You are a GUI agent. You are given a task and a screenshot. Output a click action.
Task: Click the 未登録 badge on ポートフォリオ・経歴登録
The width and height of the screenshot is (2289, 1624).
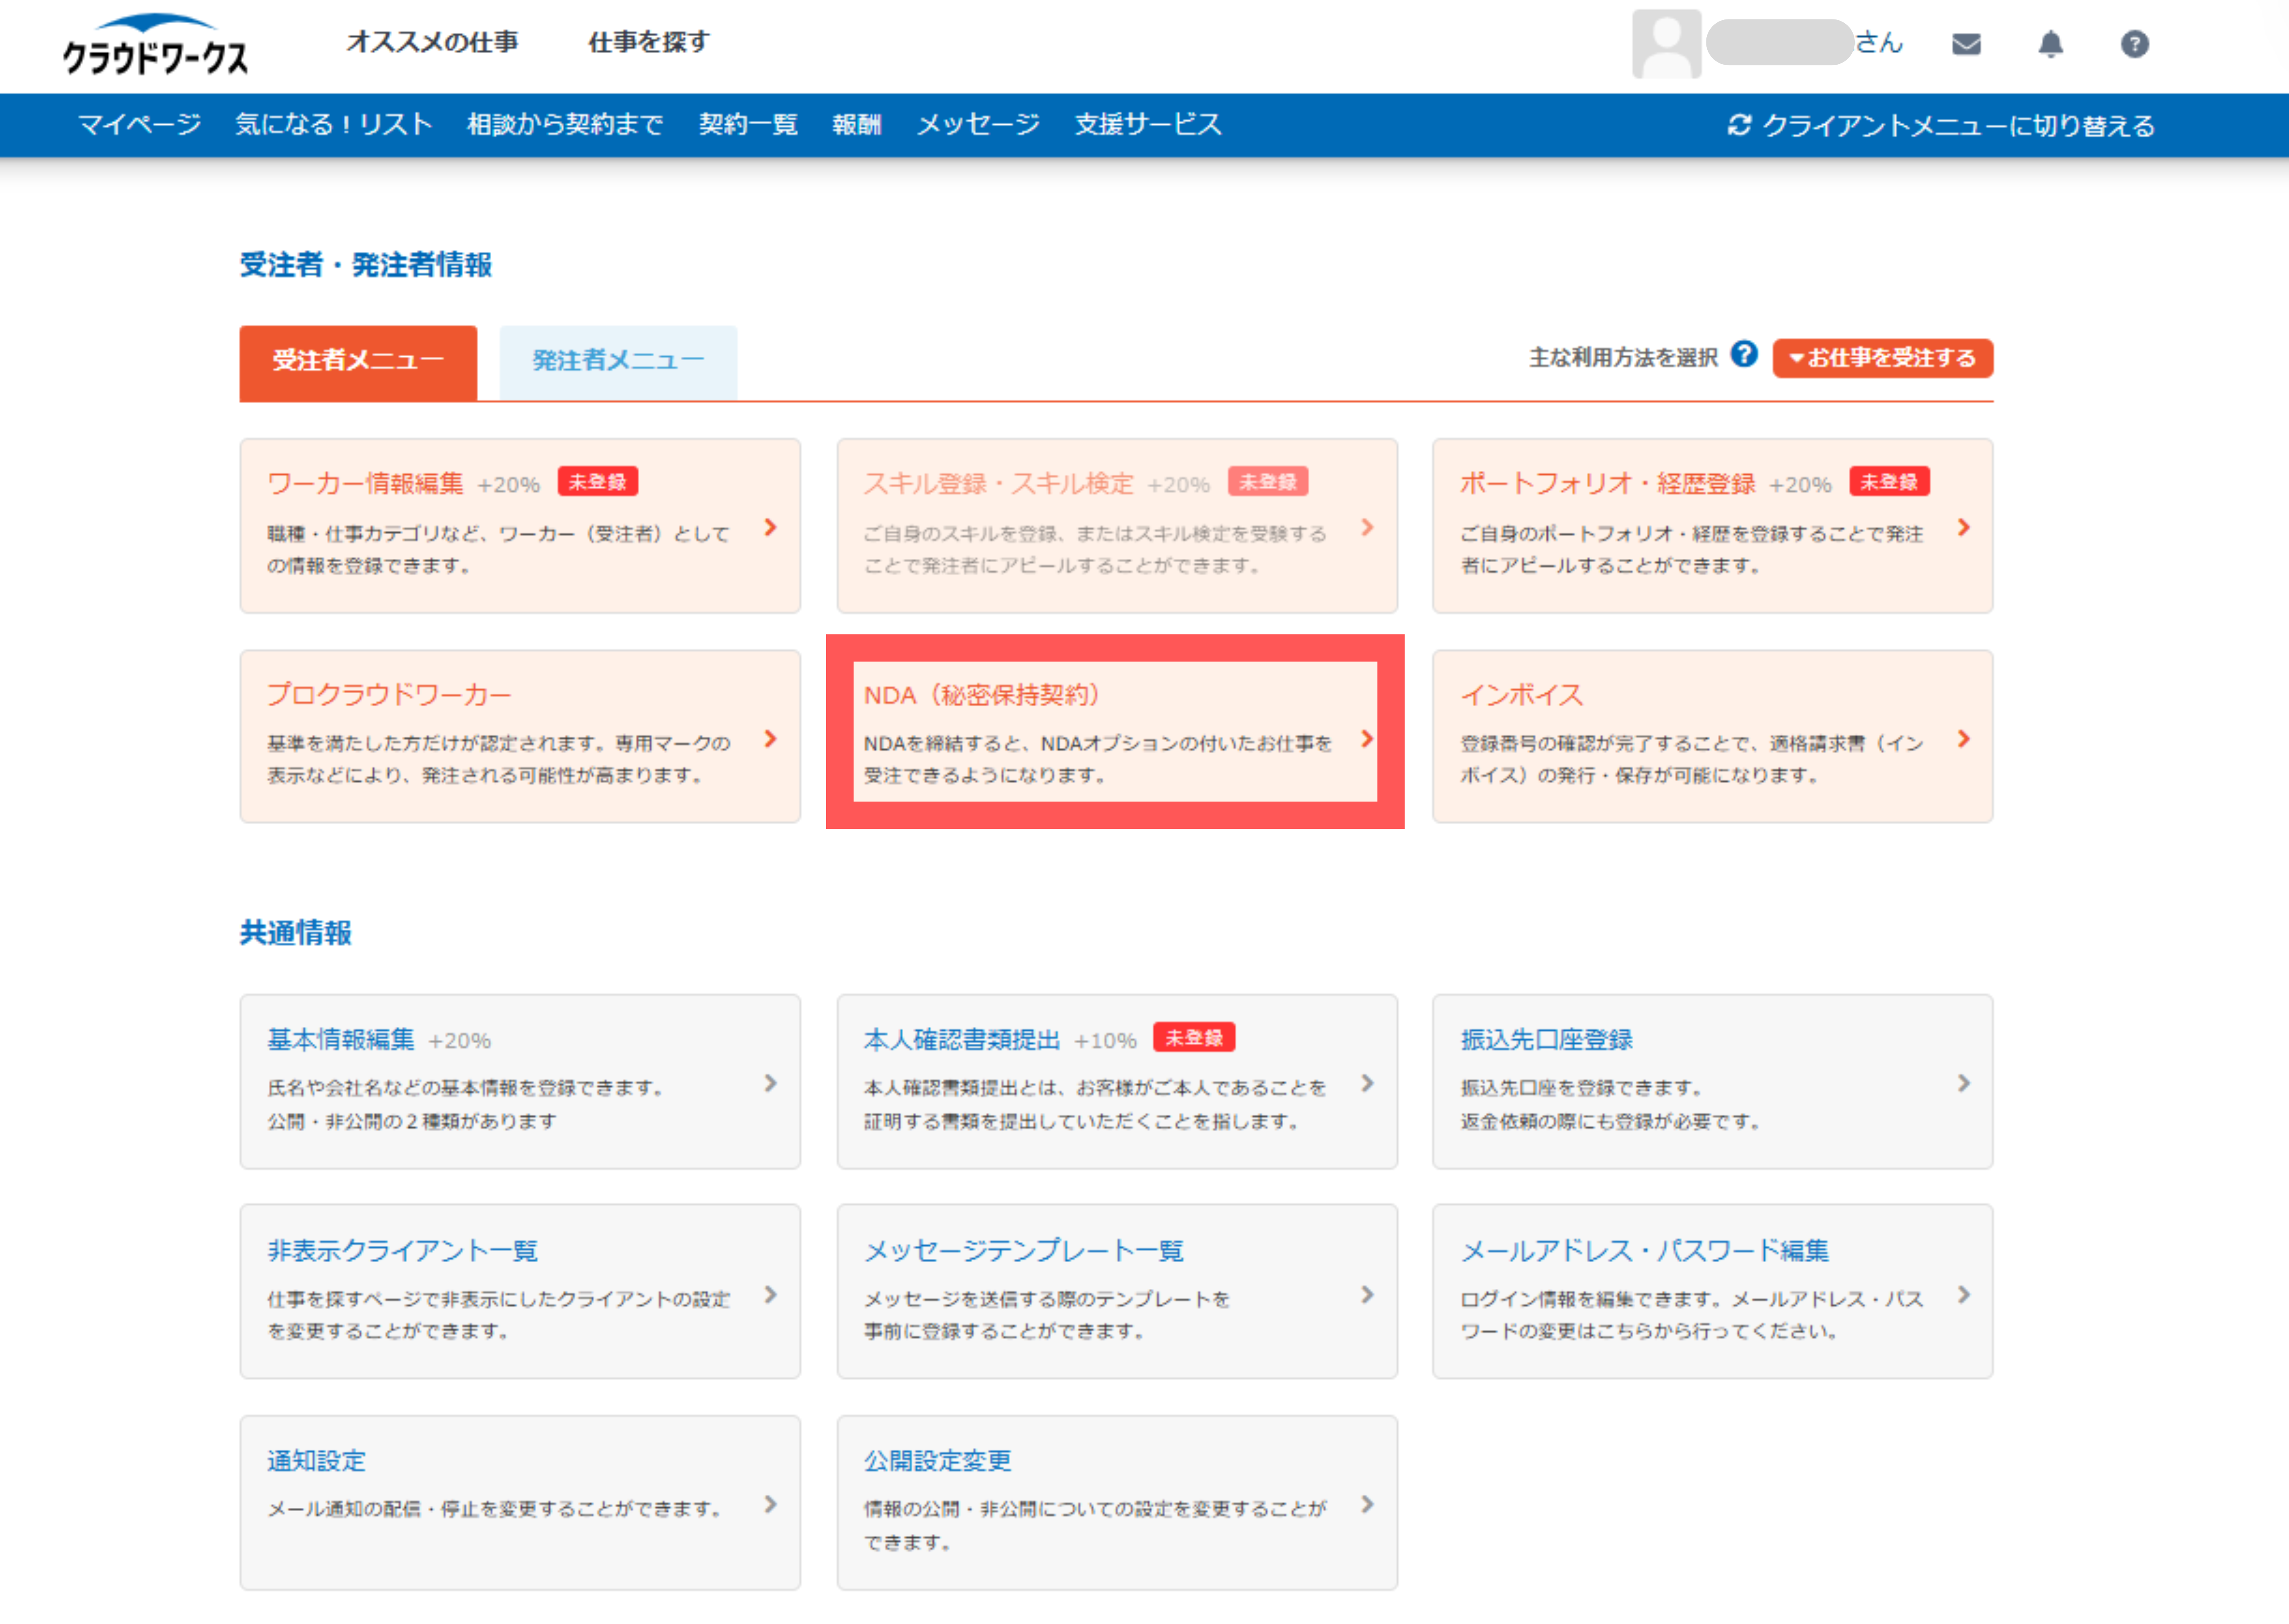point(1889,482)
